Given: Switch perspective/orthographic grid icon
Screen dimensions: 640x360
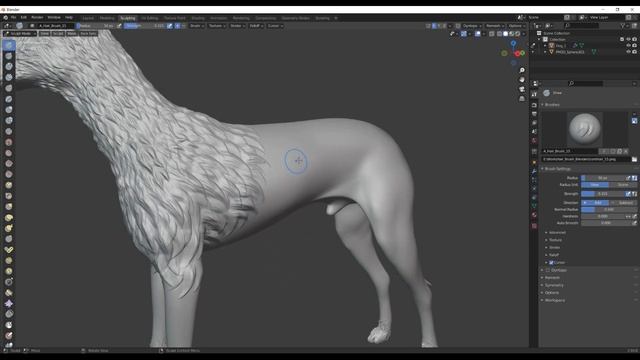Looking at the screenshot, I should click(522, 99).
